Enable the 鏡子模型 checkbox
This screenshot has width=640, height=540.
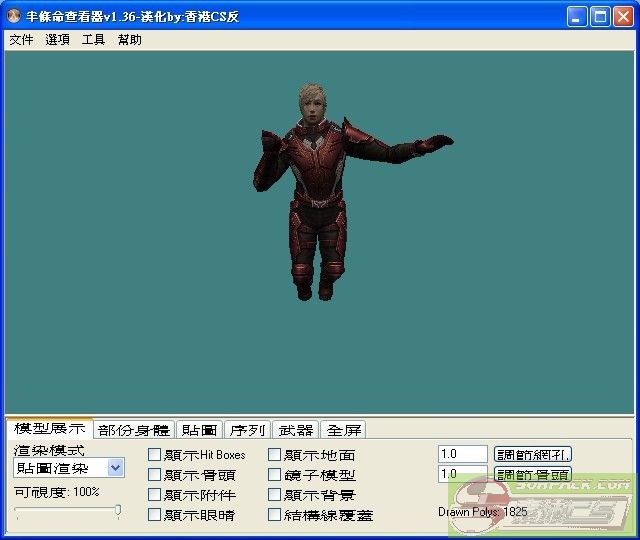point(275,475)
